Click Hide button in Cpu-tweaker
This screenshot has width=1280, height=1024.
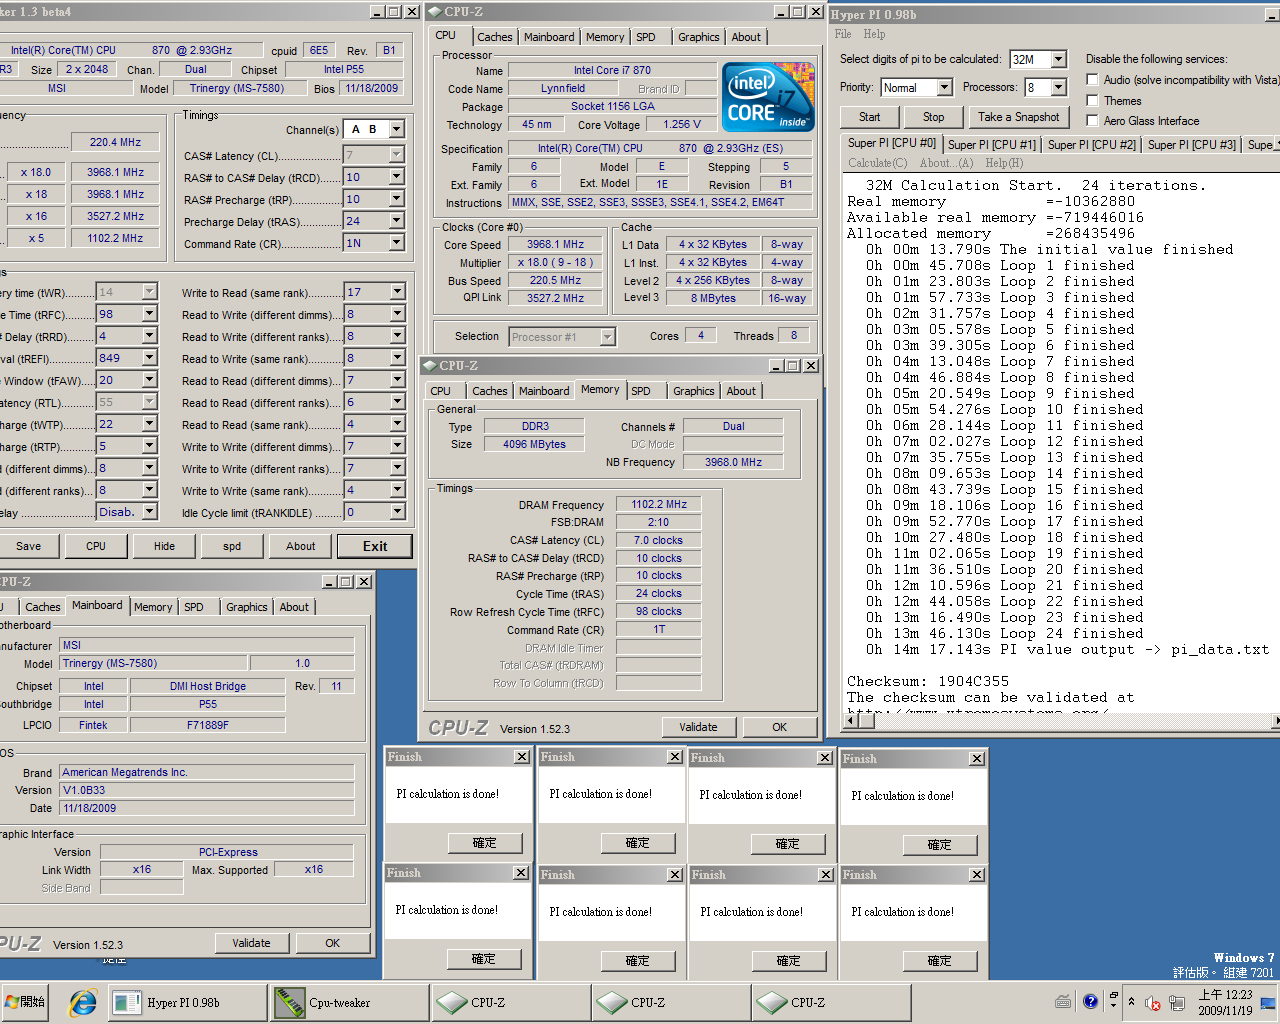164,546
